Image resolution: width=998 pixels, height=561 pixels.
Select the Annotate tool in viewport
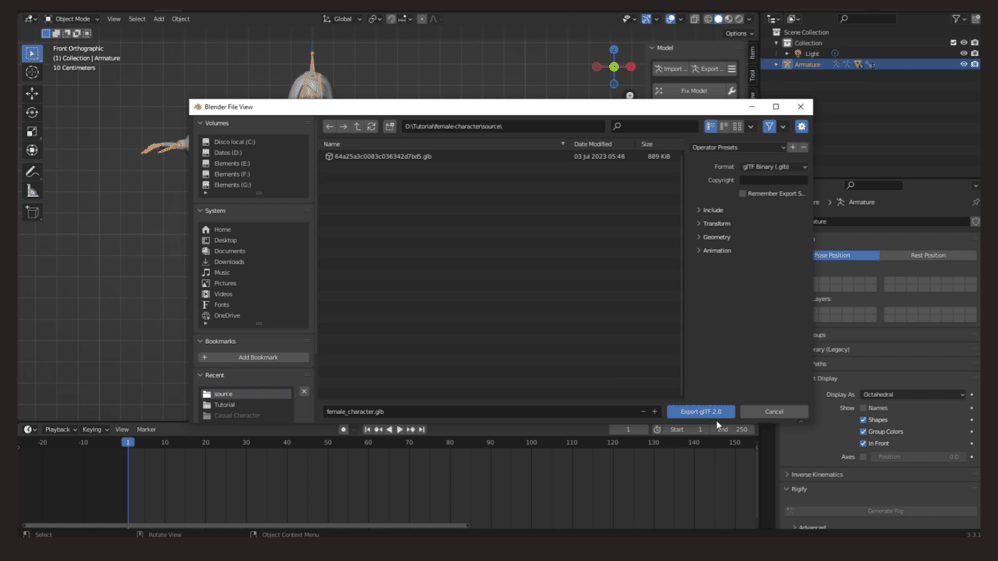pos(32,172)
